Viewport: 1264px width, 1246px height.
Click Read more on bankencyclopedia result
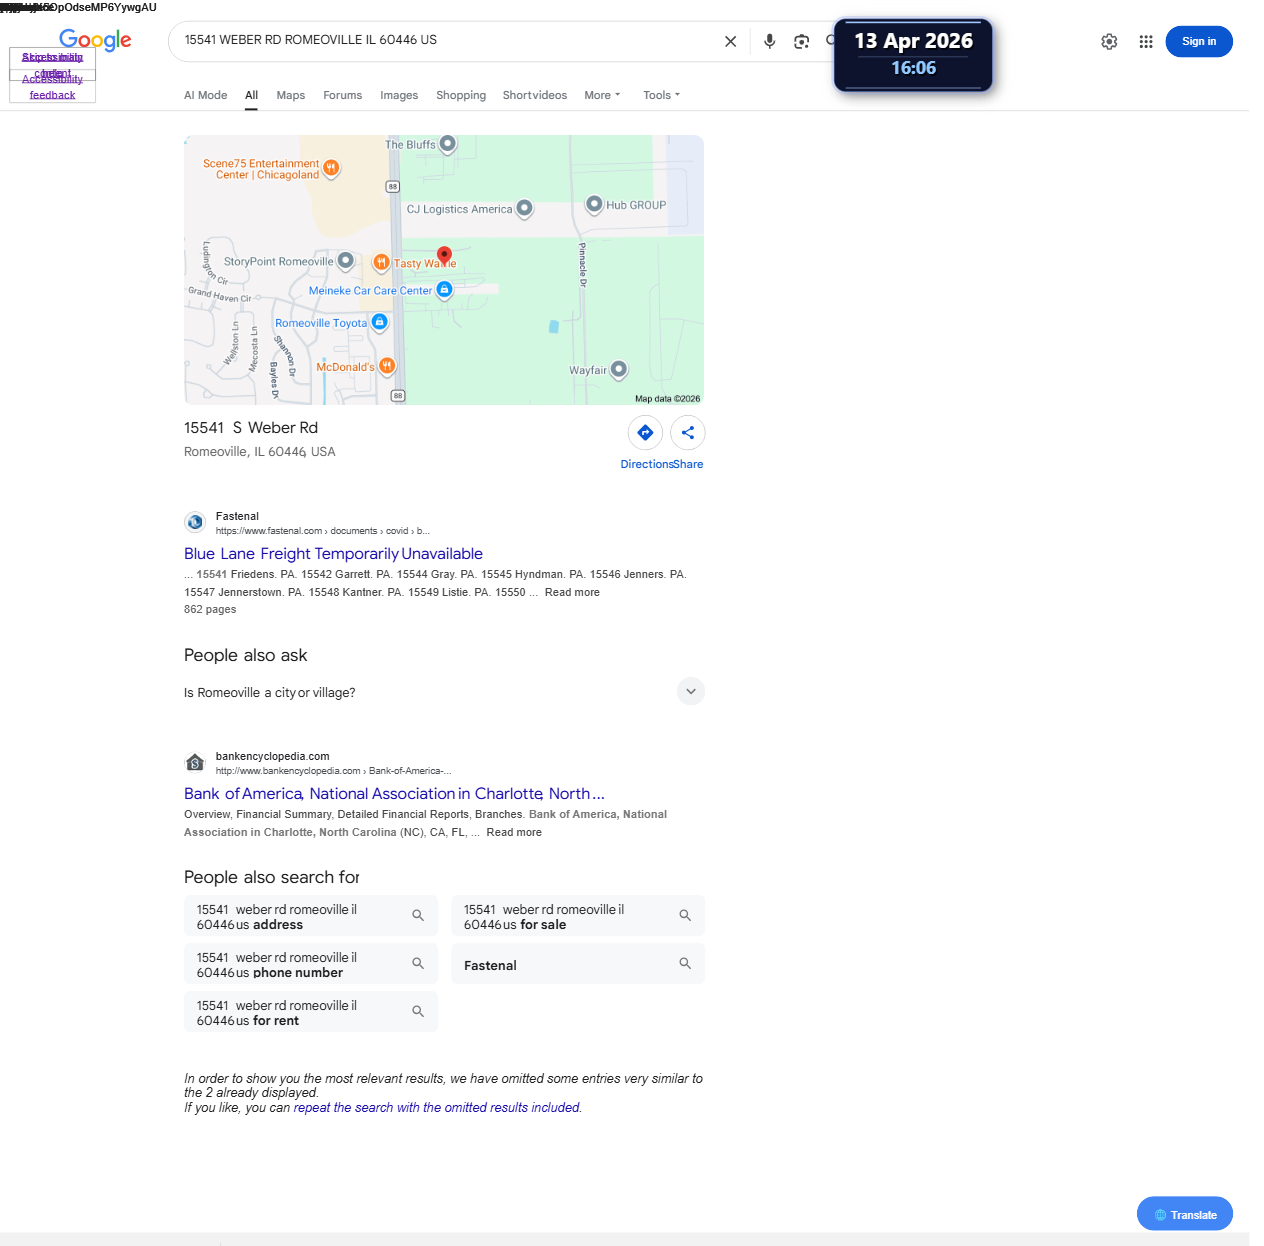pos(514,832)
